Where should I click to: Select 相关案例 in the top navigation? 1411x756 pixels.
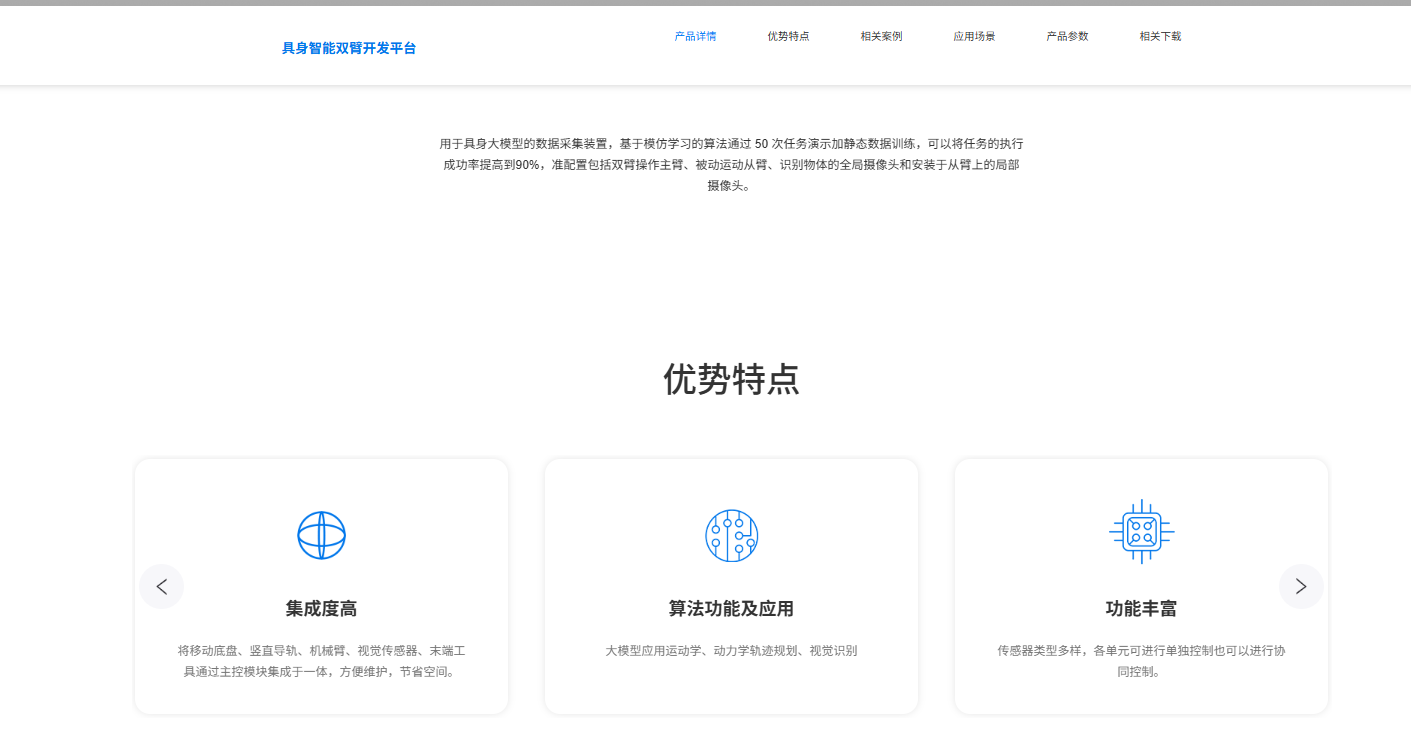[x=881, y=36]
